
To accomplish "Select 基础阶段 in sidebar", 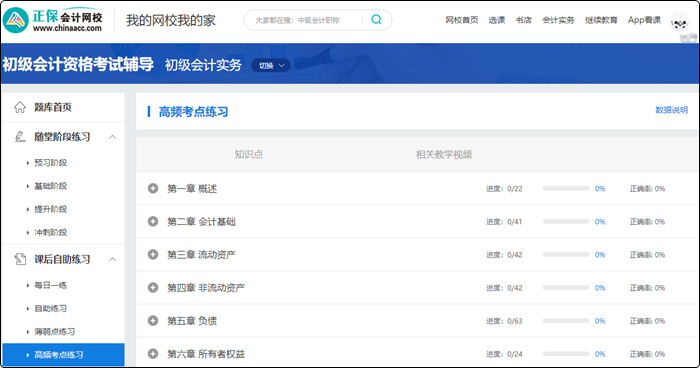I will [x=50, y=186].
